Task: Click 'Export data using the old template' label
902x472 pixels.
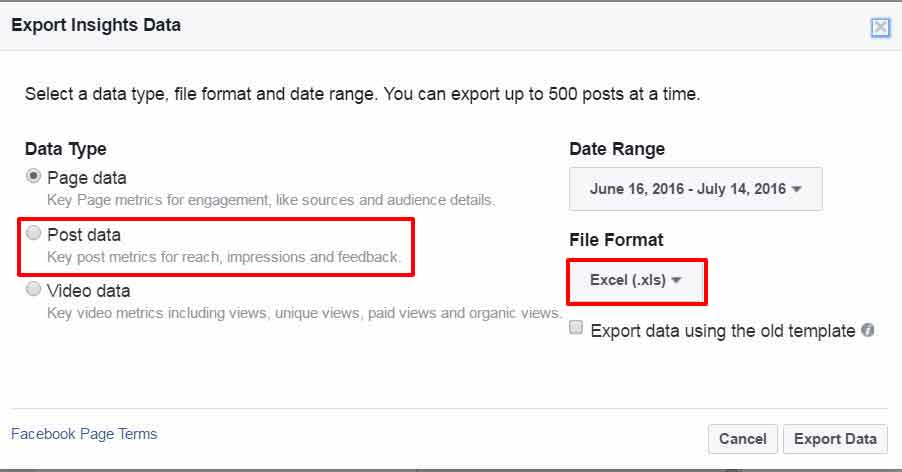Action: point(722,331)
